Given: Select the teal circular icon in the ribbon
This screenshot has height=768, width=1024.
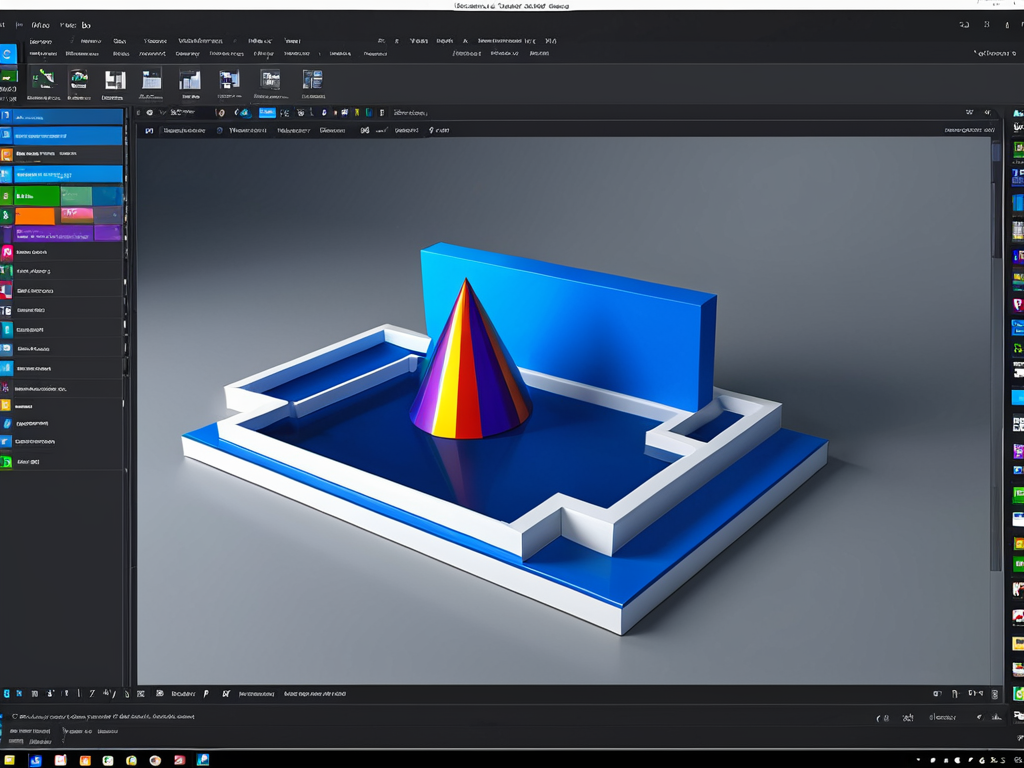Looking at the screenshot, I should tap(78, 80).
